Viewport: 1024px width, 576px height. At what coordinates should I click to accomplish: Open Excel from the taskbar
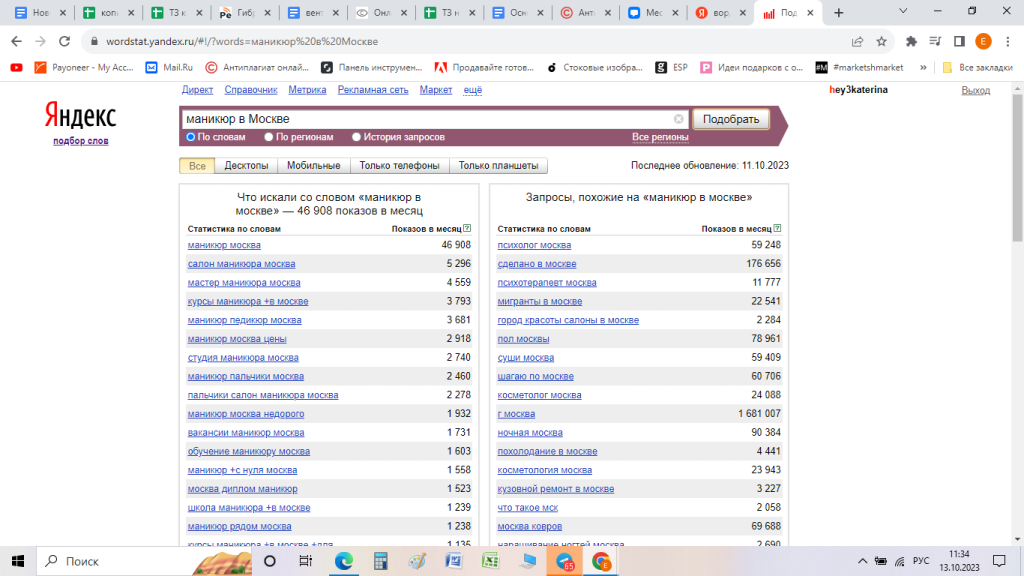pos(490,561)
